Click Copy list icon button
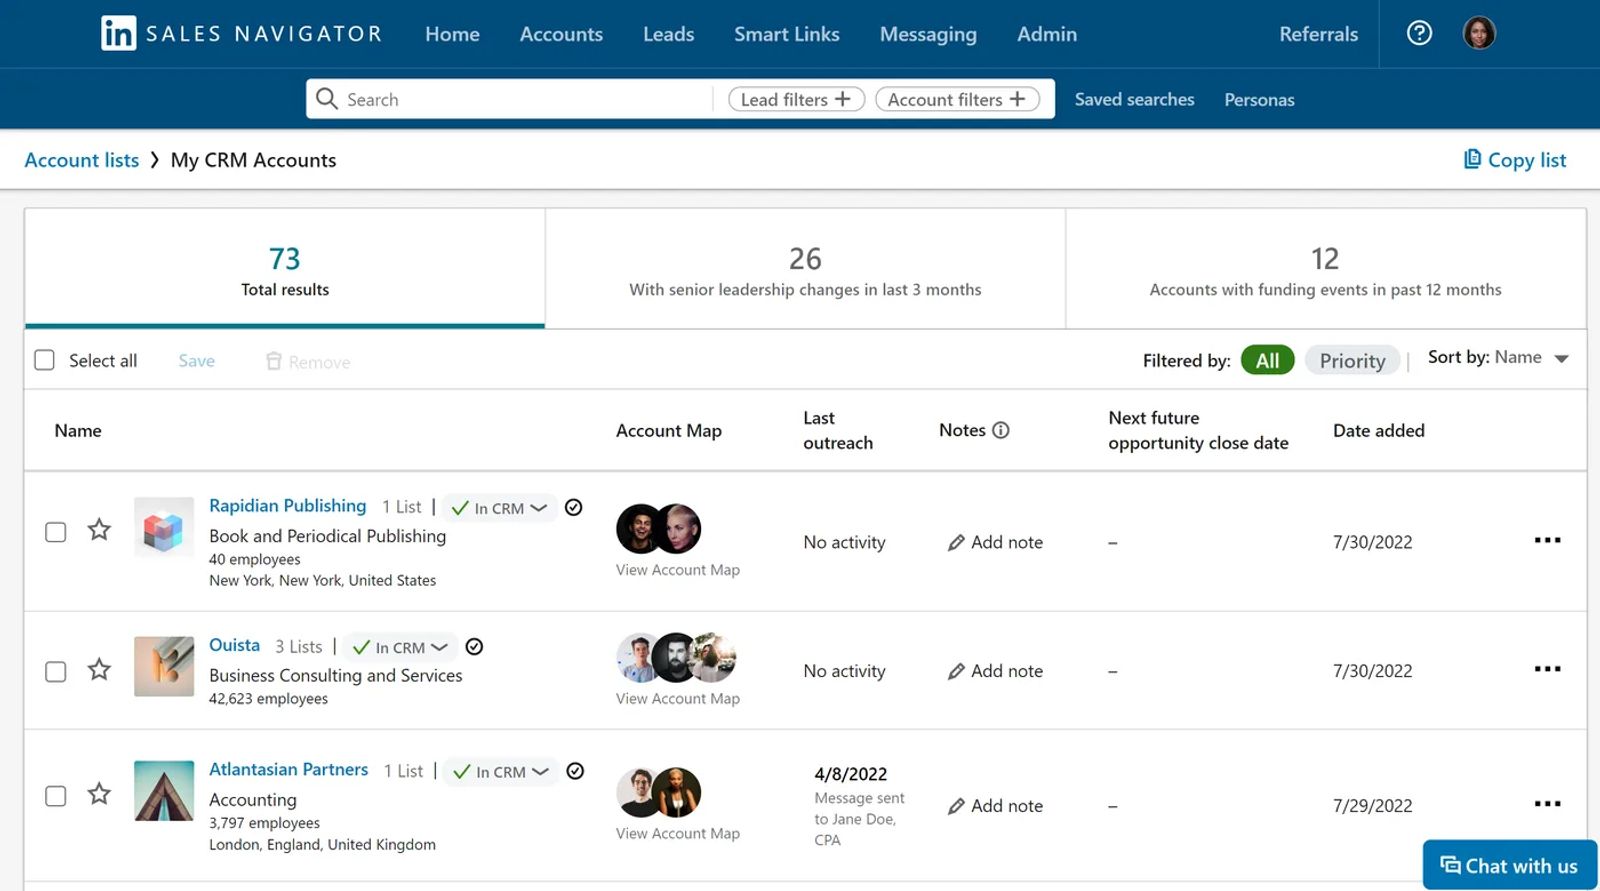 (1514, 160)
